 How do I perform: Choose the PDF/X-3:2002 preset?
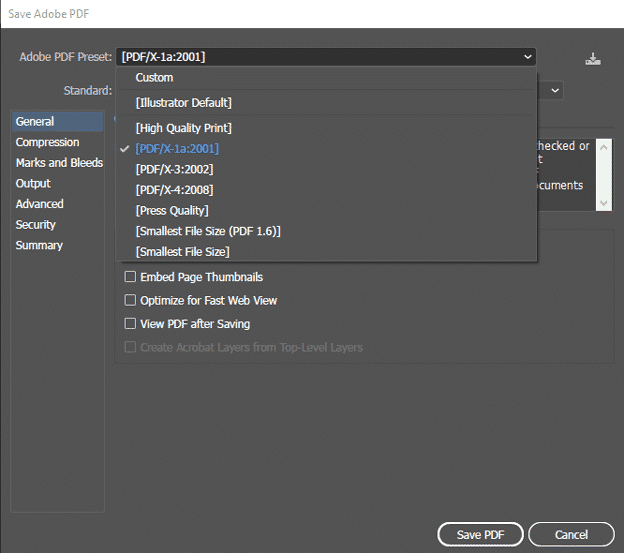[x=174, y=169]
